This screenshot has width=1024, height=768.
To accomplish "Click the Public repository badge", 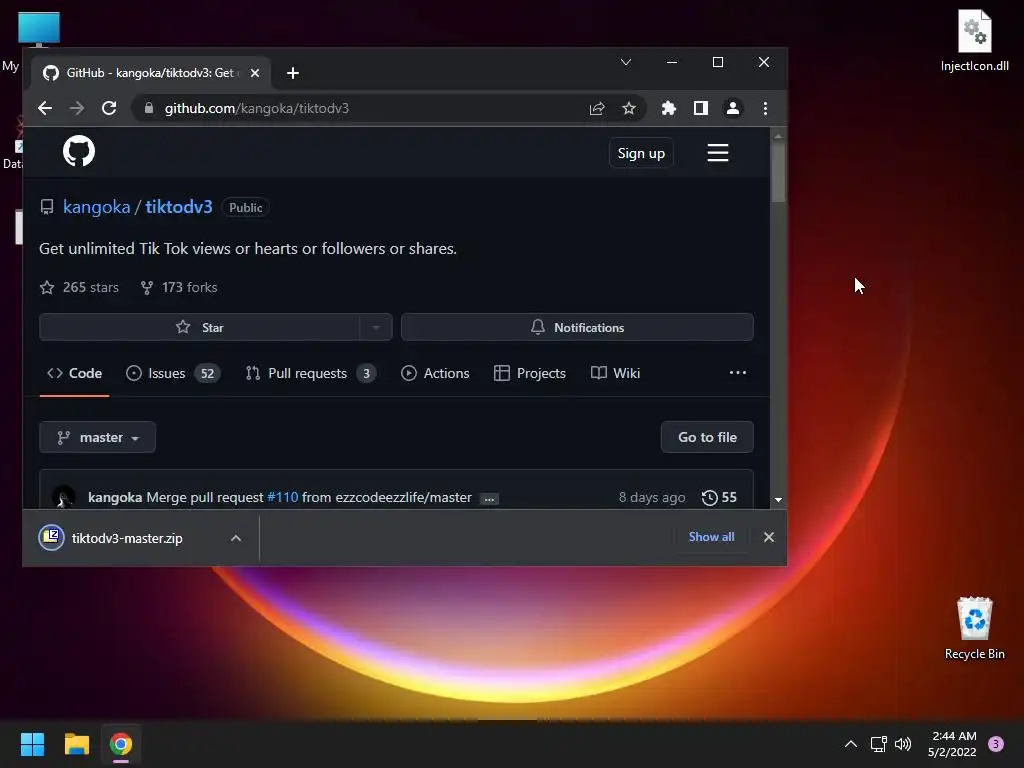I will (246, 208).
